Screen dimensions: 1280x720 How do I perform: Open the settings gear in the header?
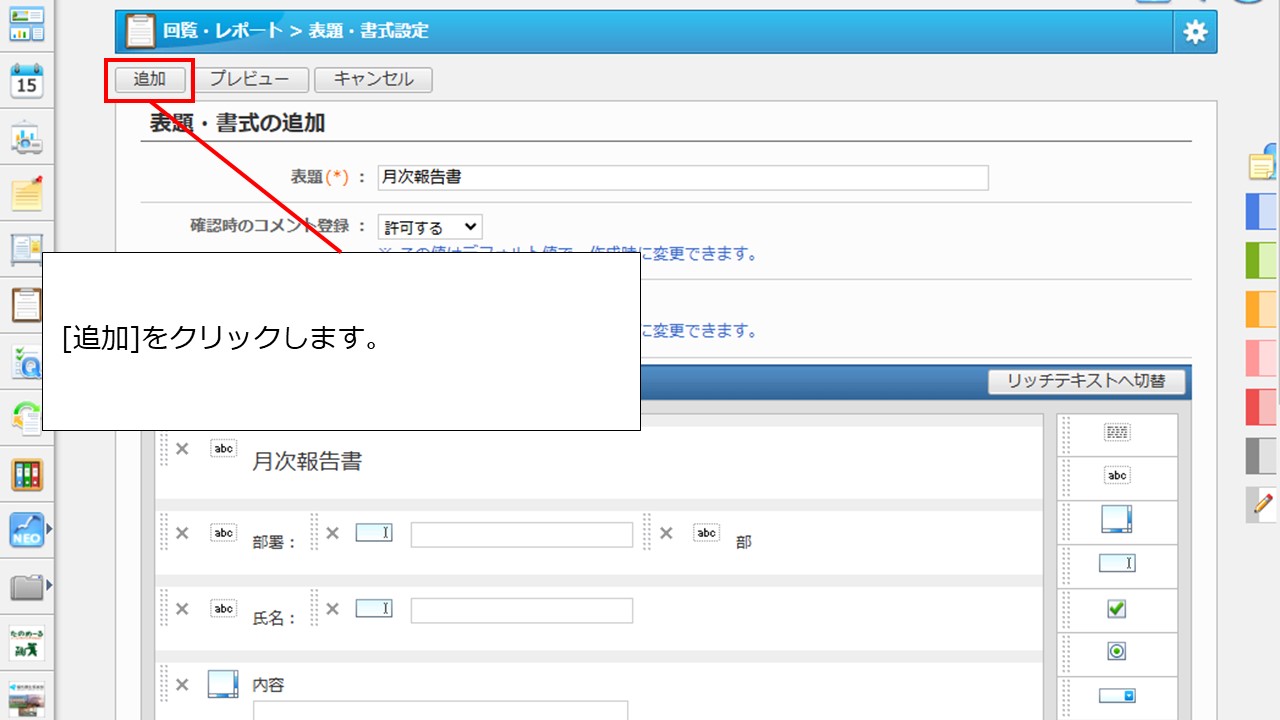pyautogui.click(x=1195, y=32)
